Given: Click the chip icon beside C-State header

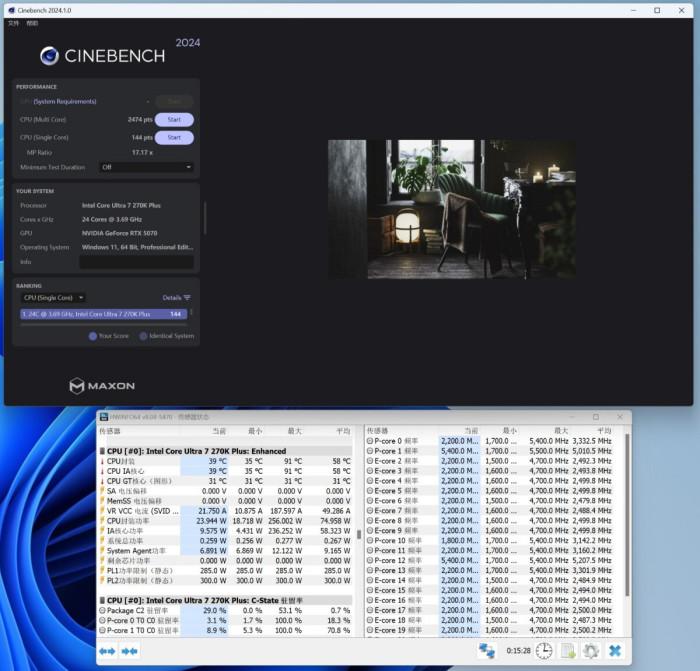Looking at the screenshot, I should [x=102, y=600].
